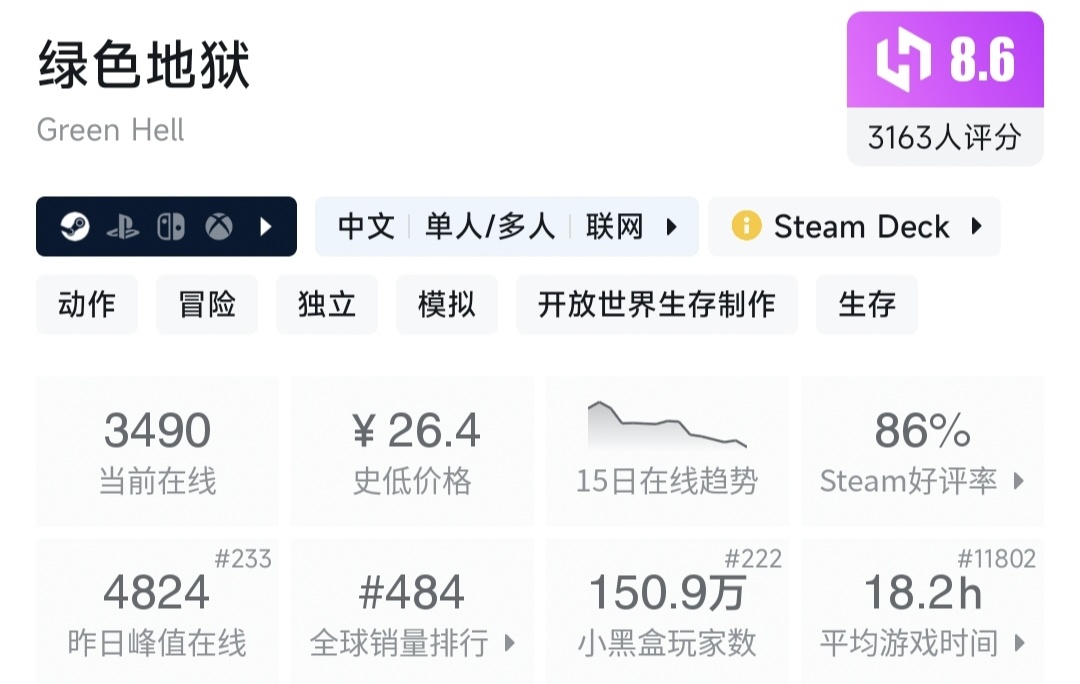This screenshot has width=1080, height=684.
Task: Open the 冒险 genre tag
Action: (x=207, y=305)
